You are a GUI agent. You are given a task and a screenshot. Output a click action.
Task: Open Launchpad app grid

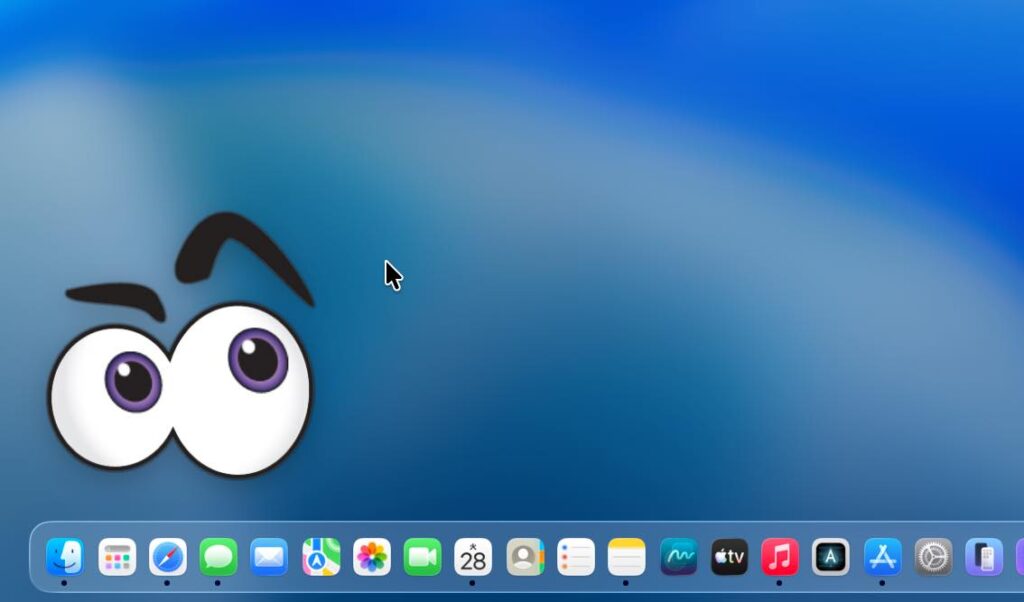117,557
